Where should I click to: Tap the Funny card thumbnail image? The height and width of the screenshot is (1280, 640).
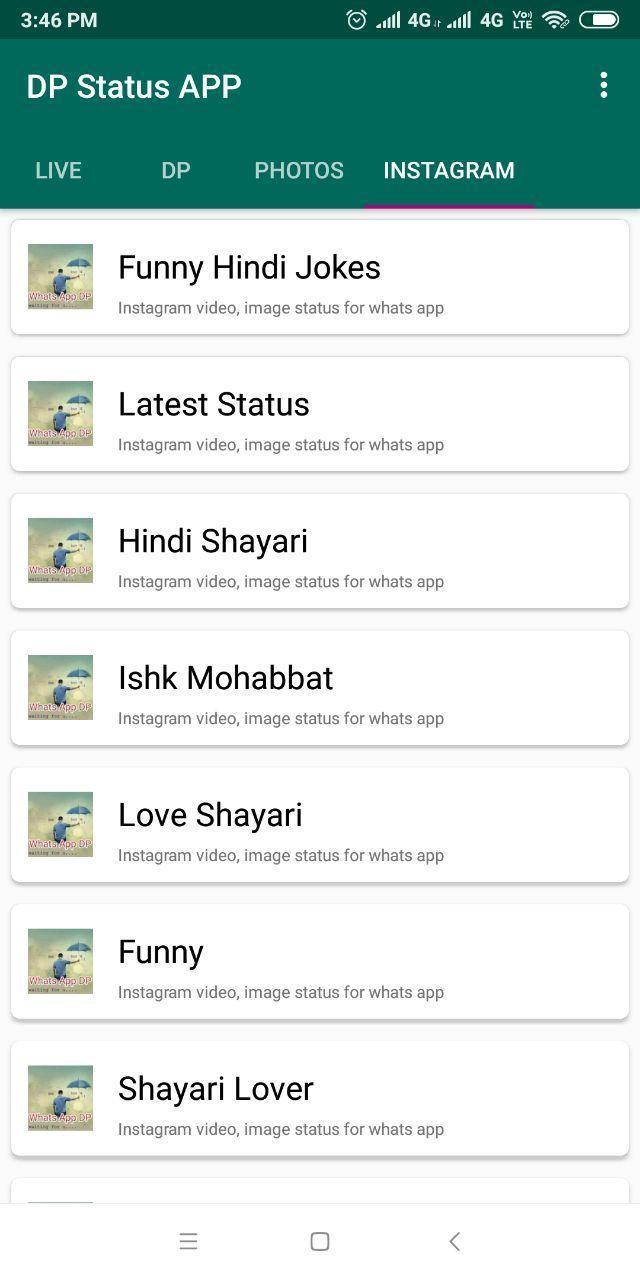coord(60,962)
